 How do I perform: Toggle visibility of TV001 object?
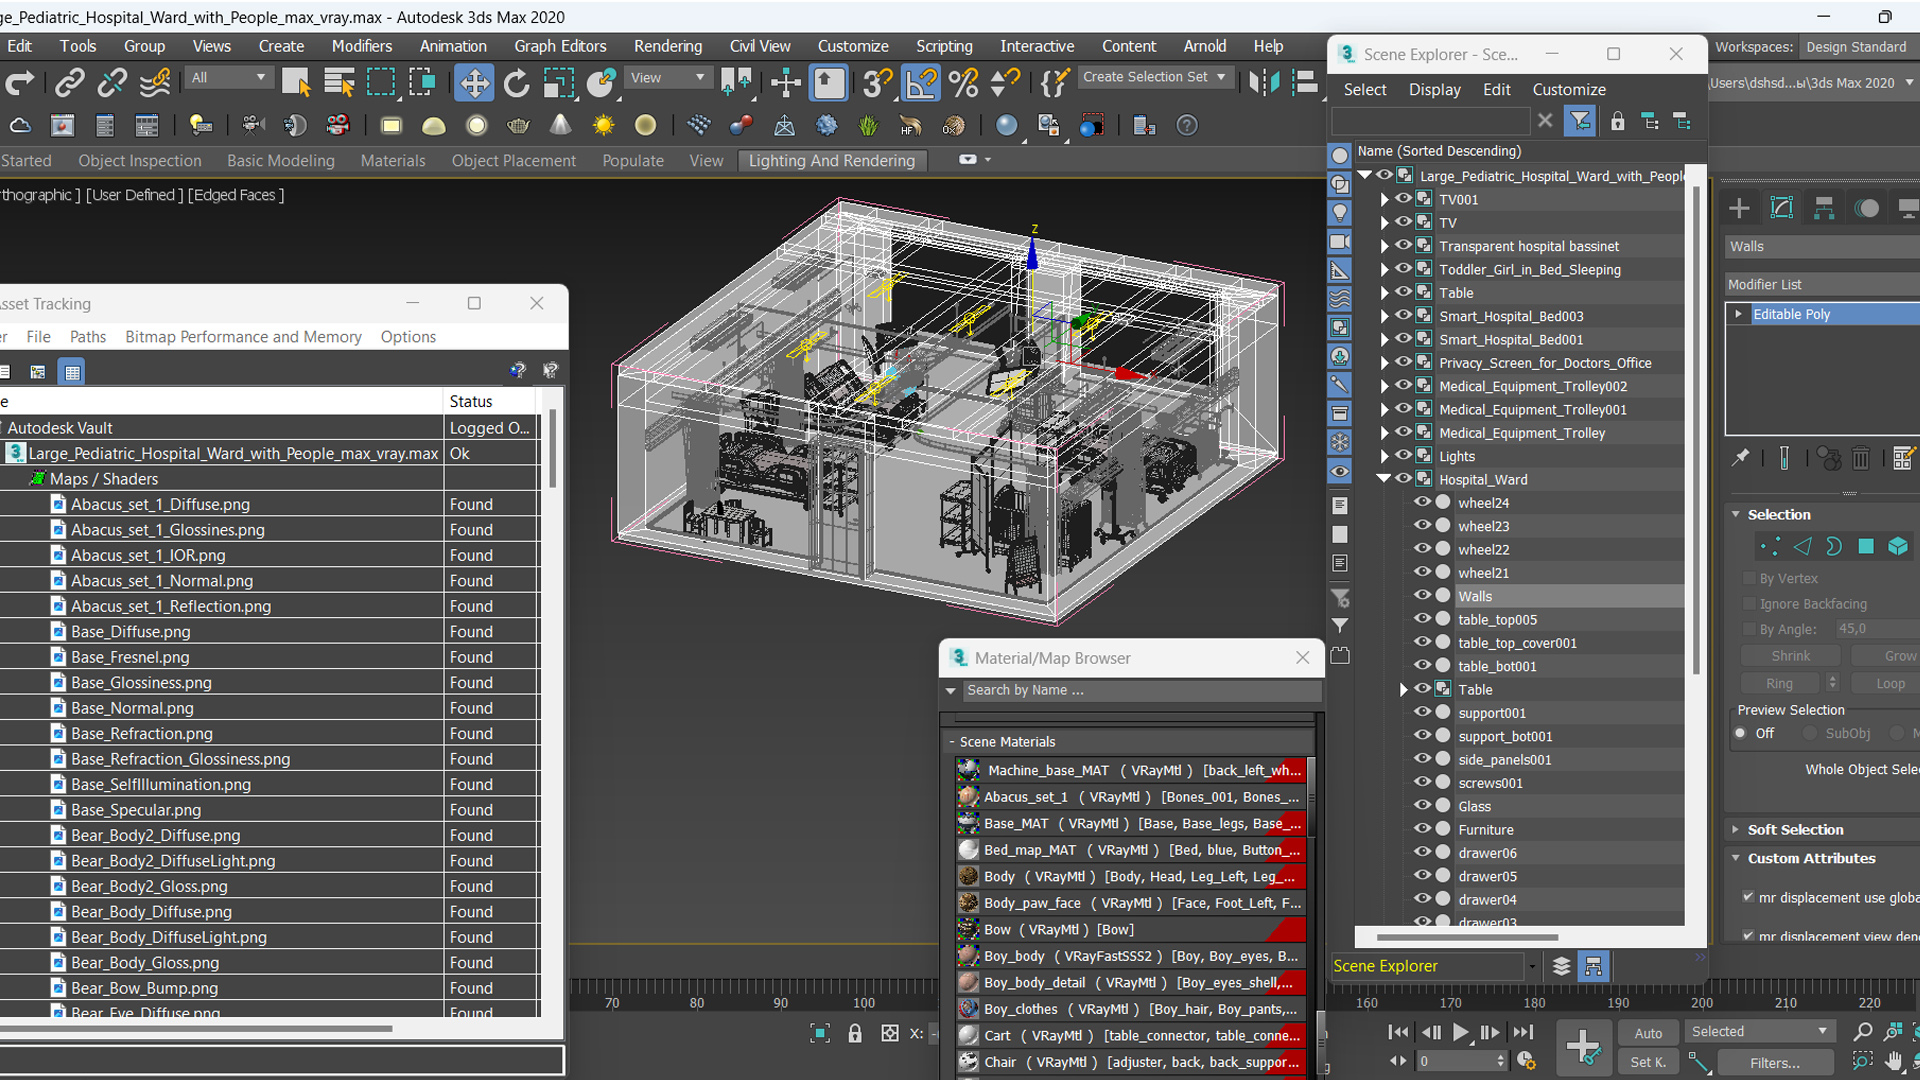point(1403,198)
